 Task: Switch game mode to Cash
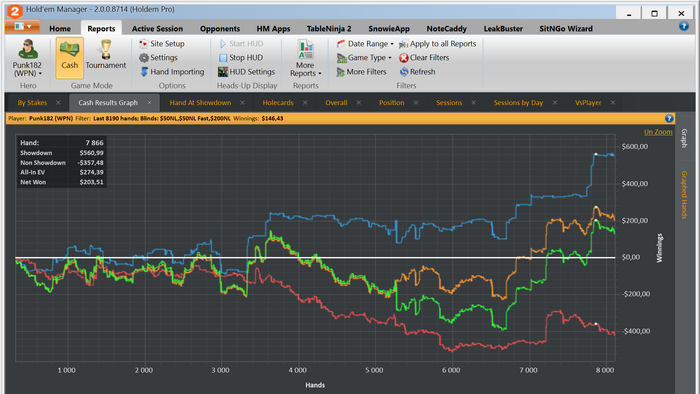point(70,57)
